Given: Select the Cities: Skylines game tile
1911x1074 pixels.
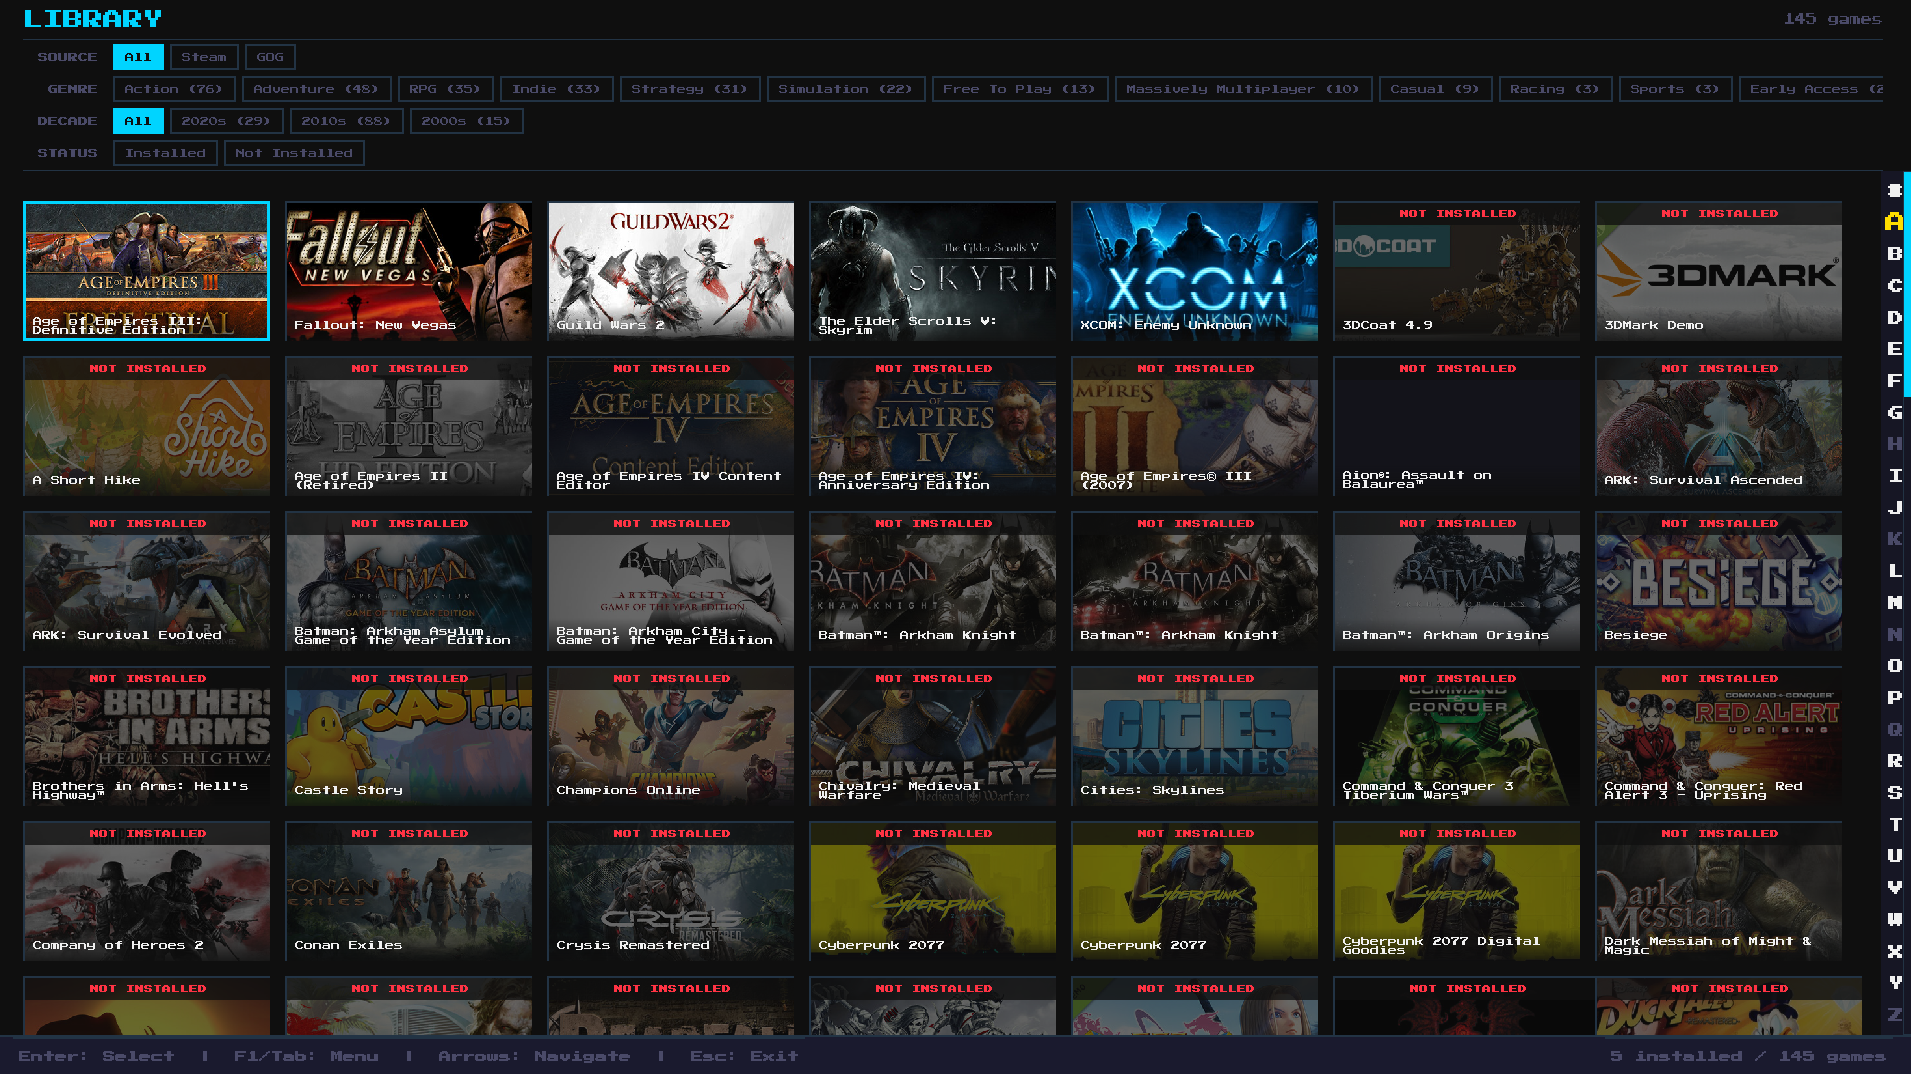Looking at the screenshot, I should (1194, 736).
